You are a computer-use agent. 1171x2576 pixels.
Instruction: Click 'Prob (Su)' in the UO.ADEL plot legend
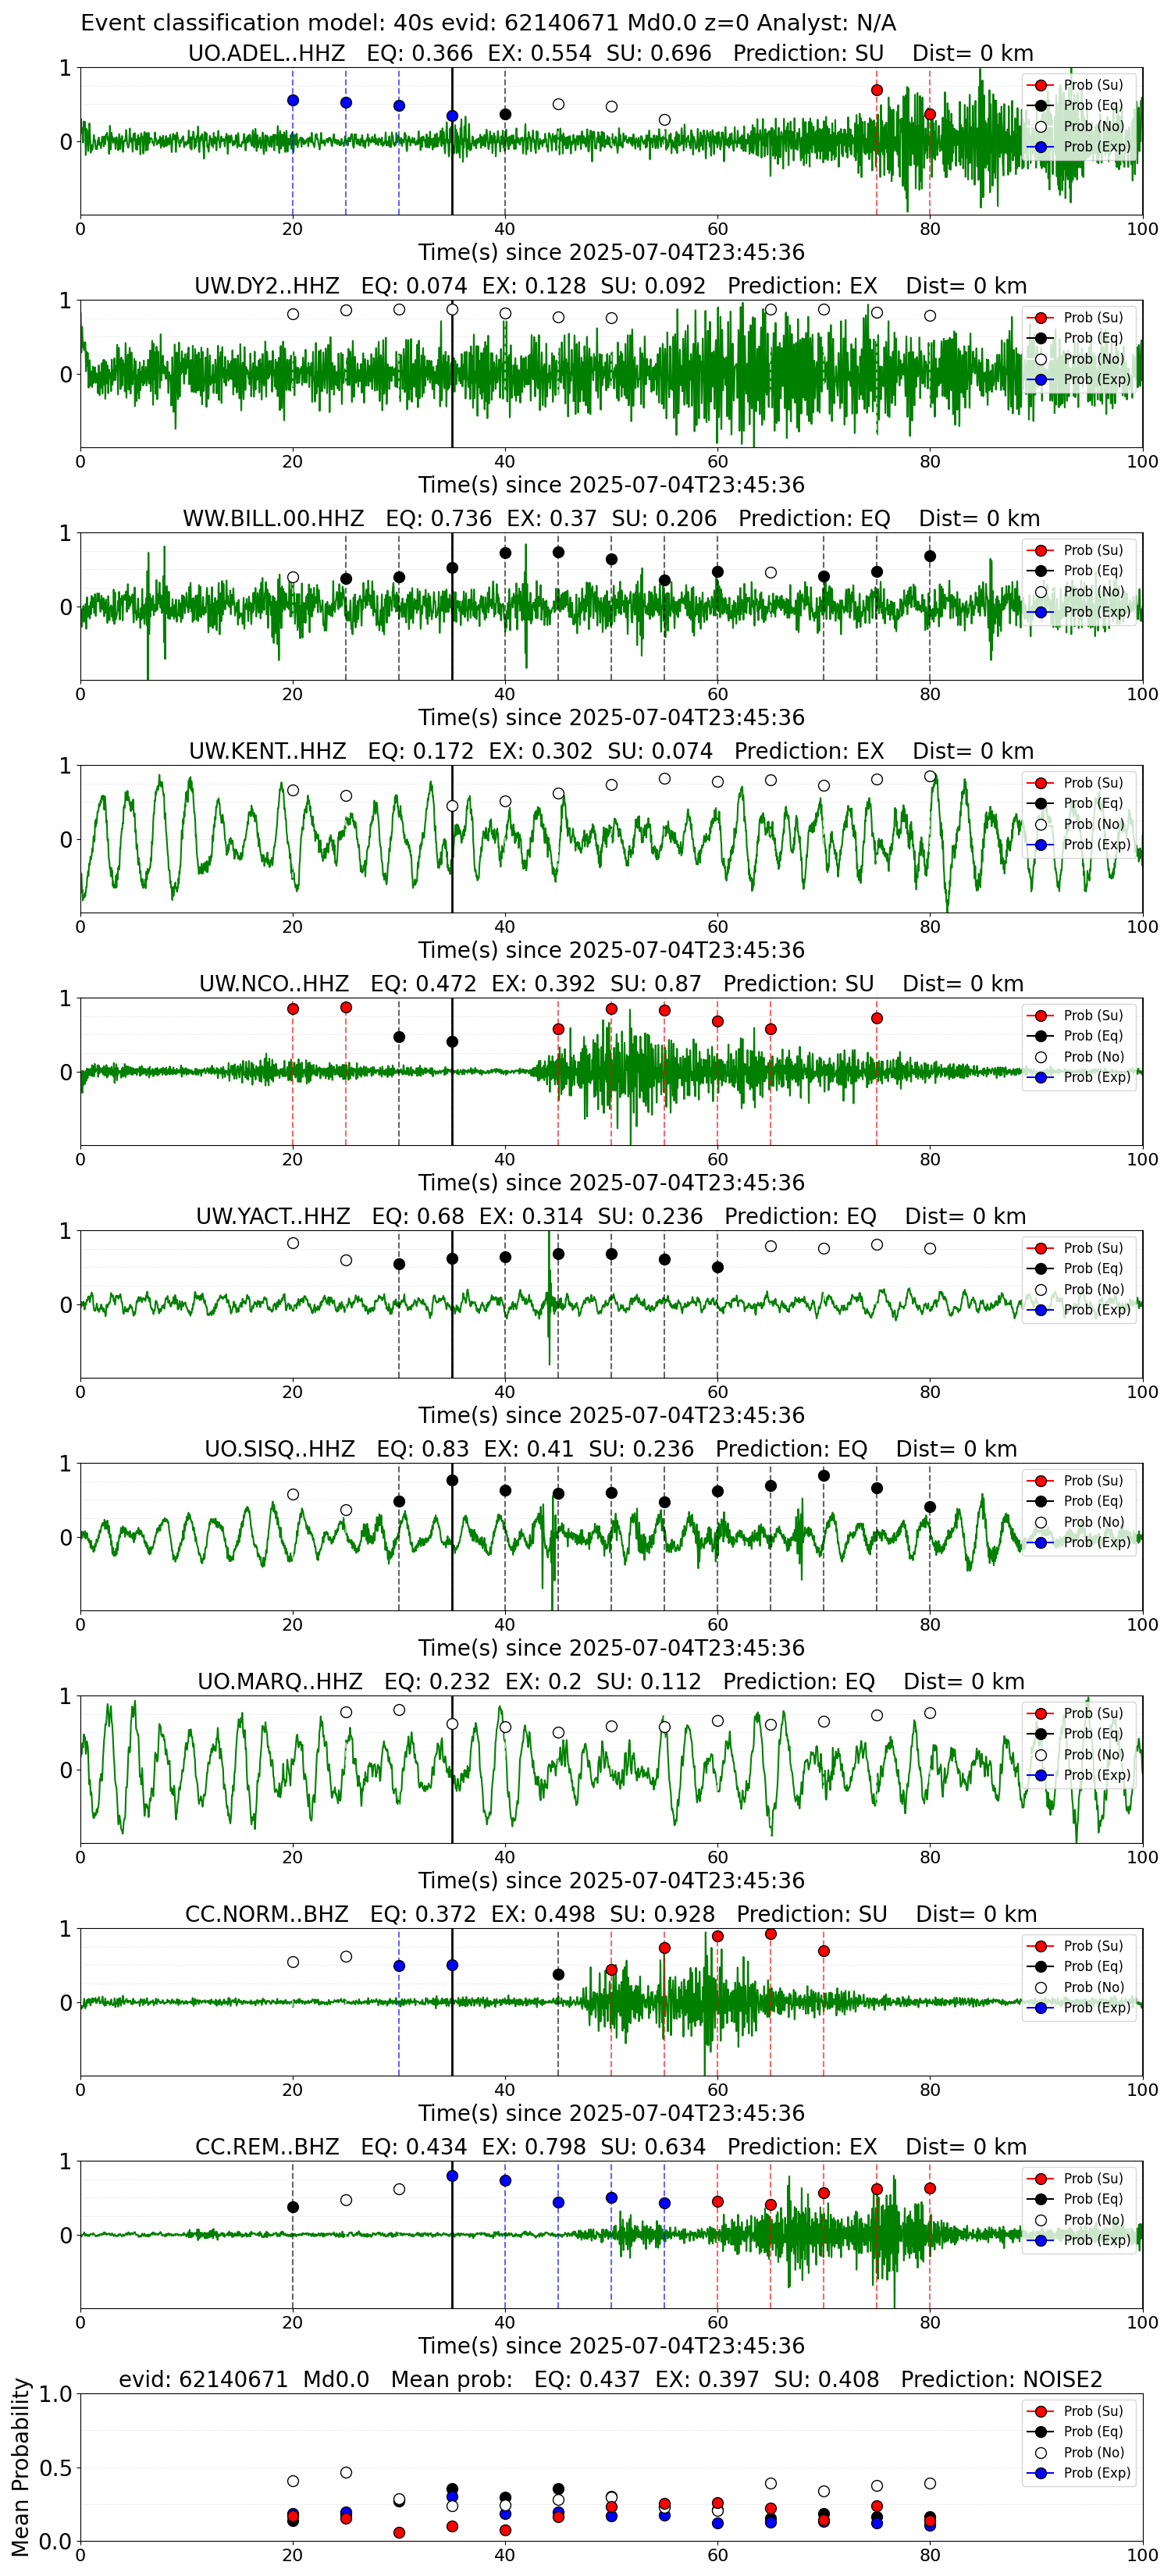pyautogui.click(x=1093, y=85)
